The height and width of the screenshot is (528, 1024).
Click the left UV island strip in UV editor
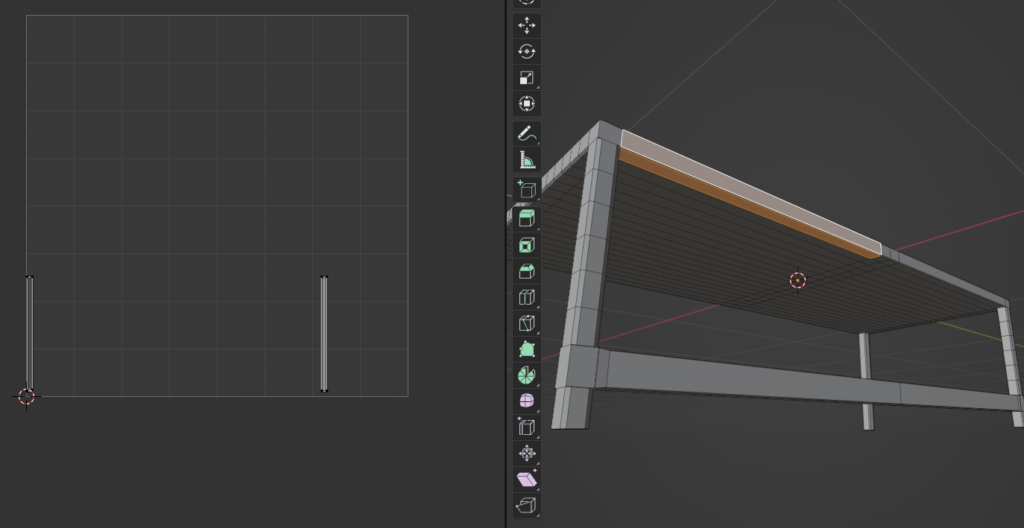pyautogui.click(x=29, y=333)
